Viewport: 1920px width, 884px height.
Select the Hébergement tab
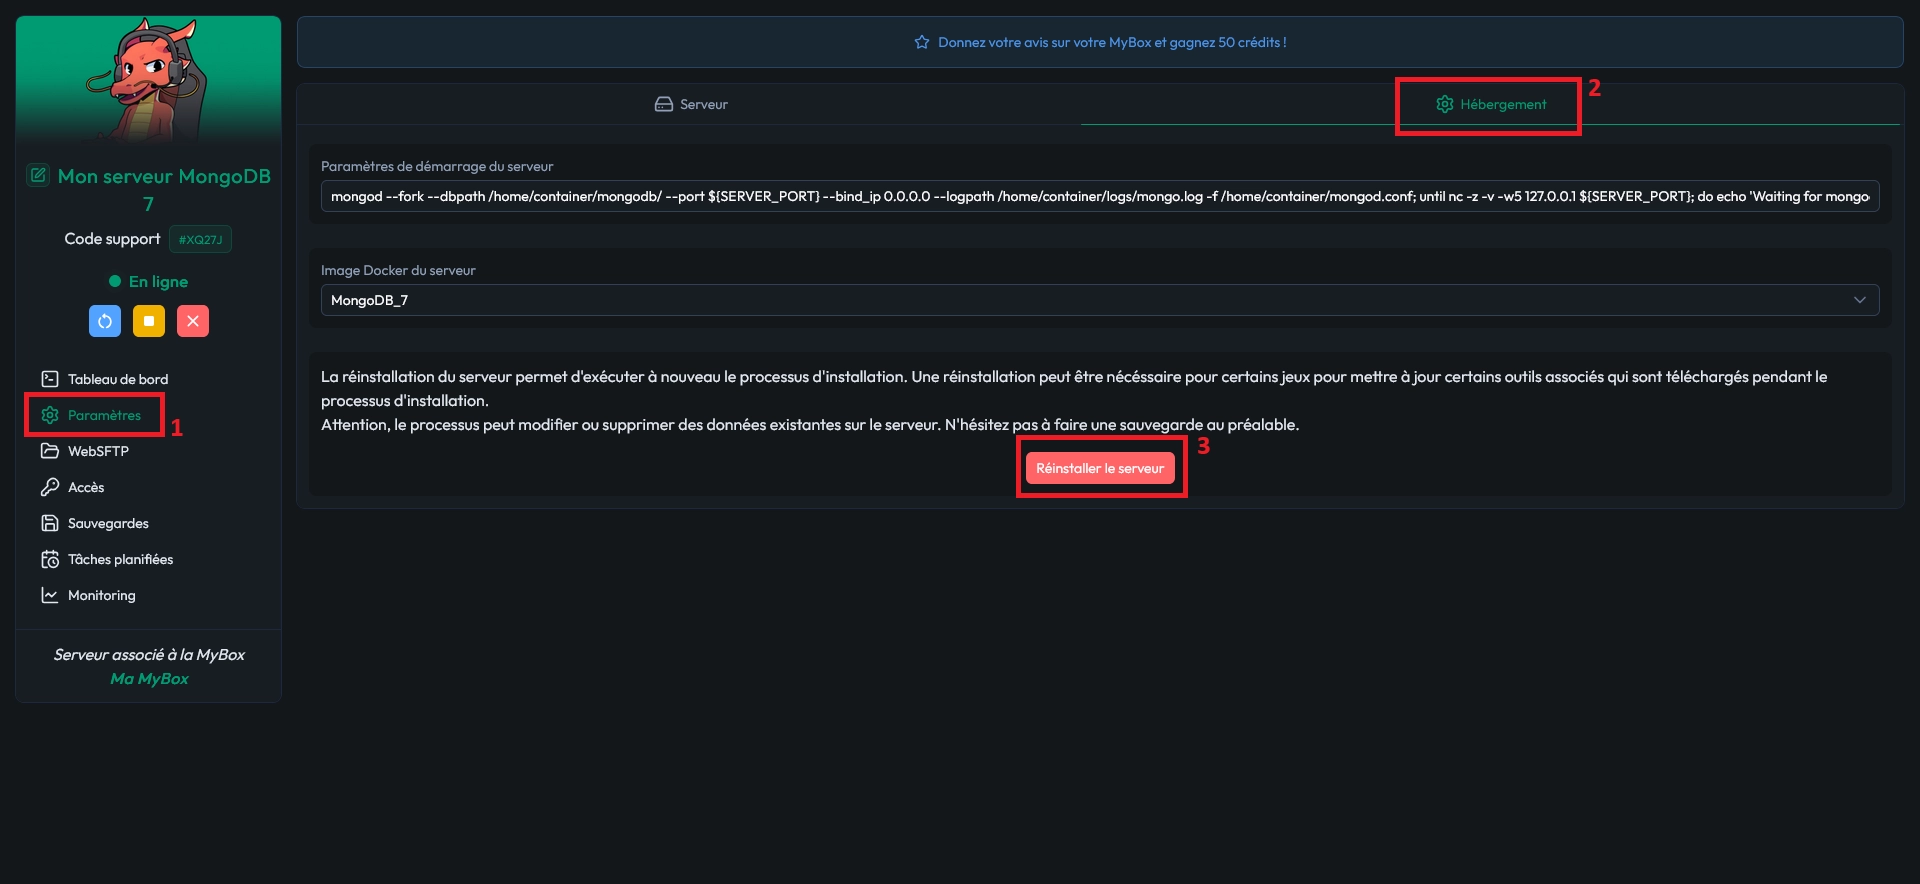tap(1490, 104)
